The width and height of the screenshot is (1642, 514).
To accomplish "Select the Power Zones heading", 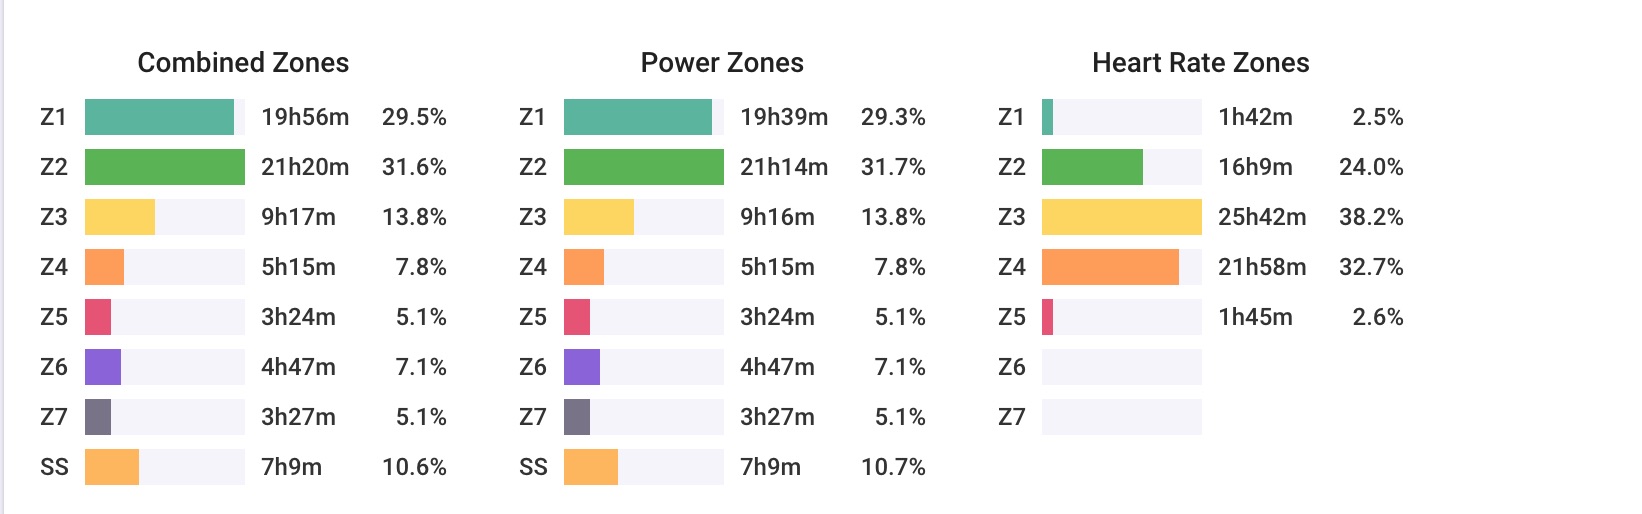I will coord(722,63).
